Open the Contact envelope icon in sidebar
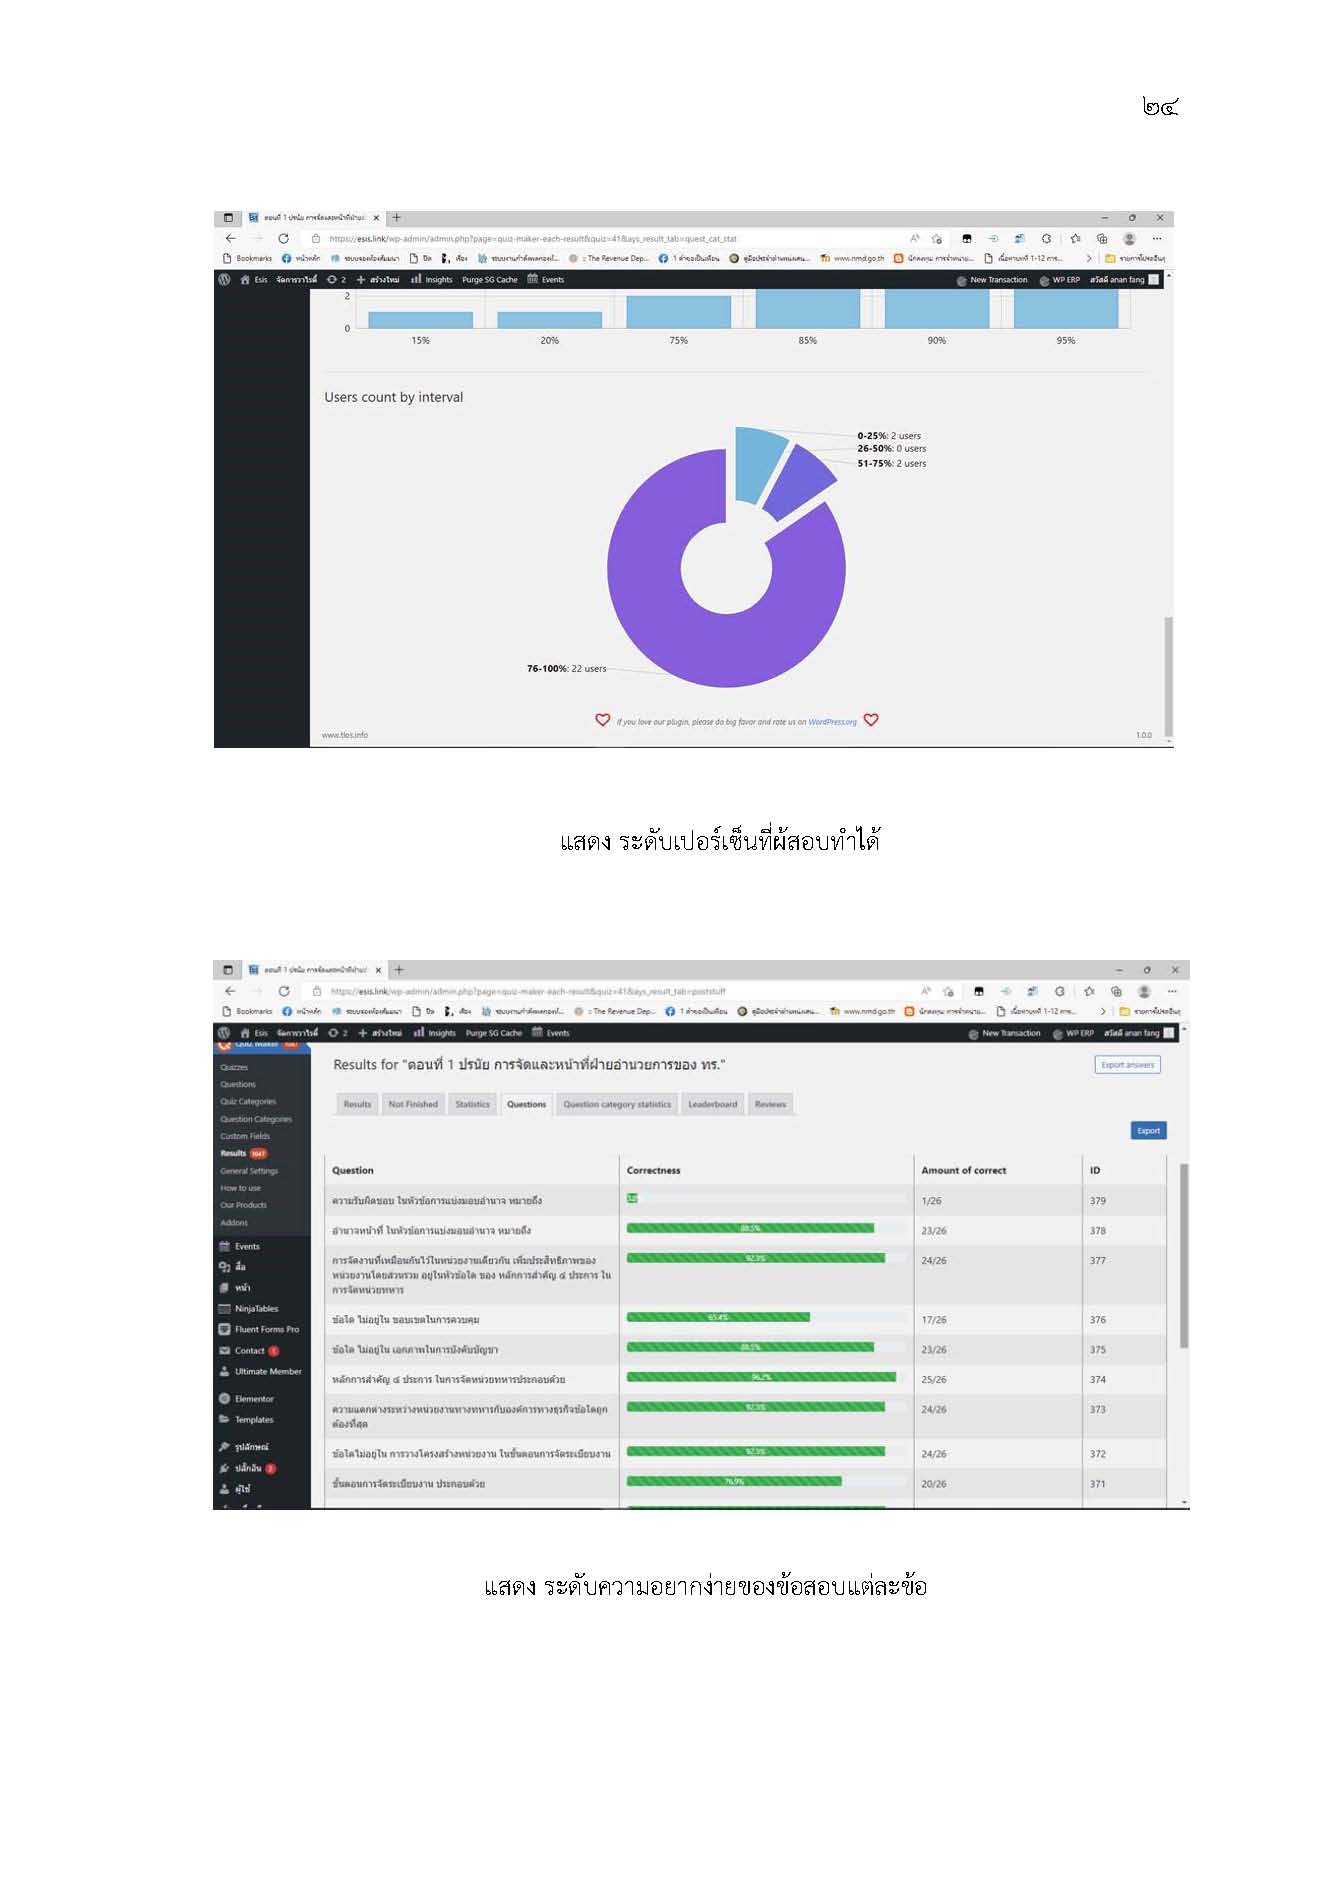This screenshot has height=1895, width=1340. tap(224, 1351)
